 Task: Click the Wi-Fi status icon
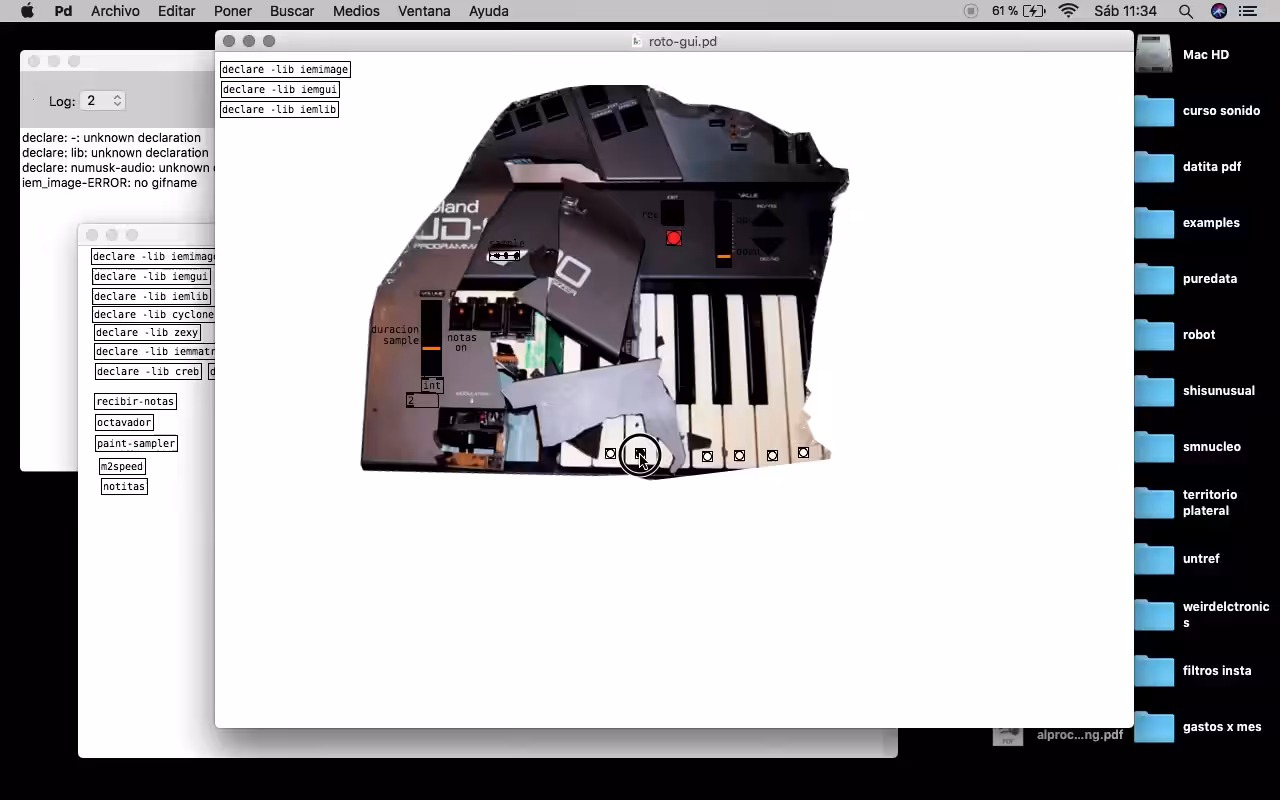tap(1068, 11)
